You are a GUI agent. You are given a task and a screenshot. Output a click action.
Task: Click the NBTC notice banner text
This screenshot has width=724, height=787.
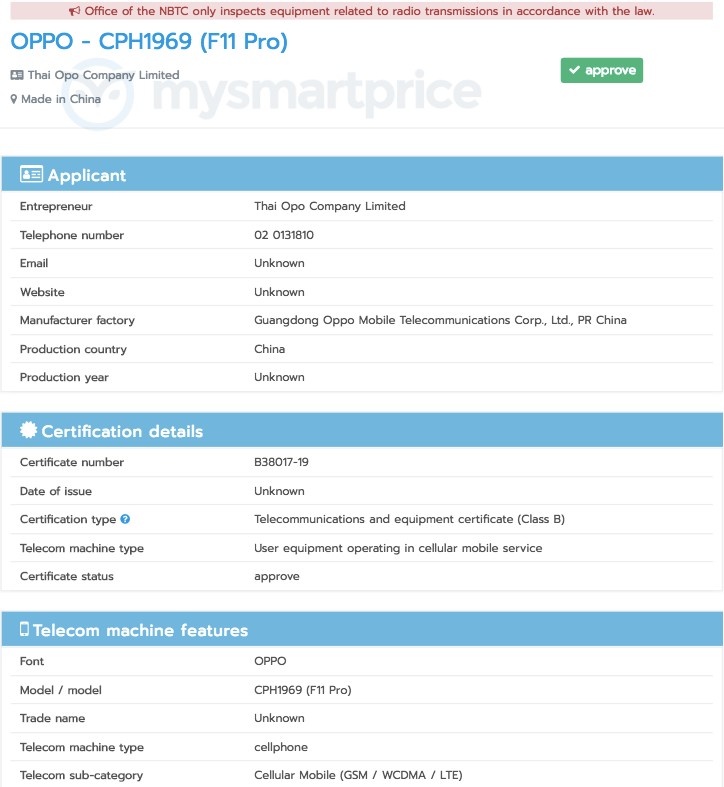(x=369, y=11)
